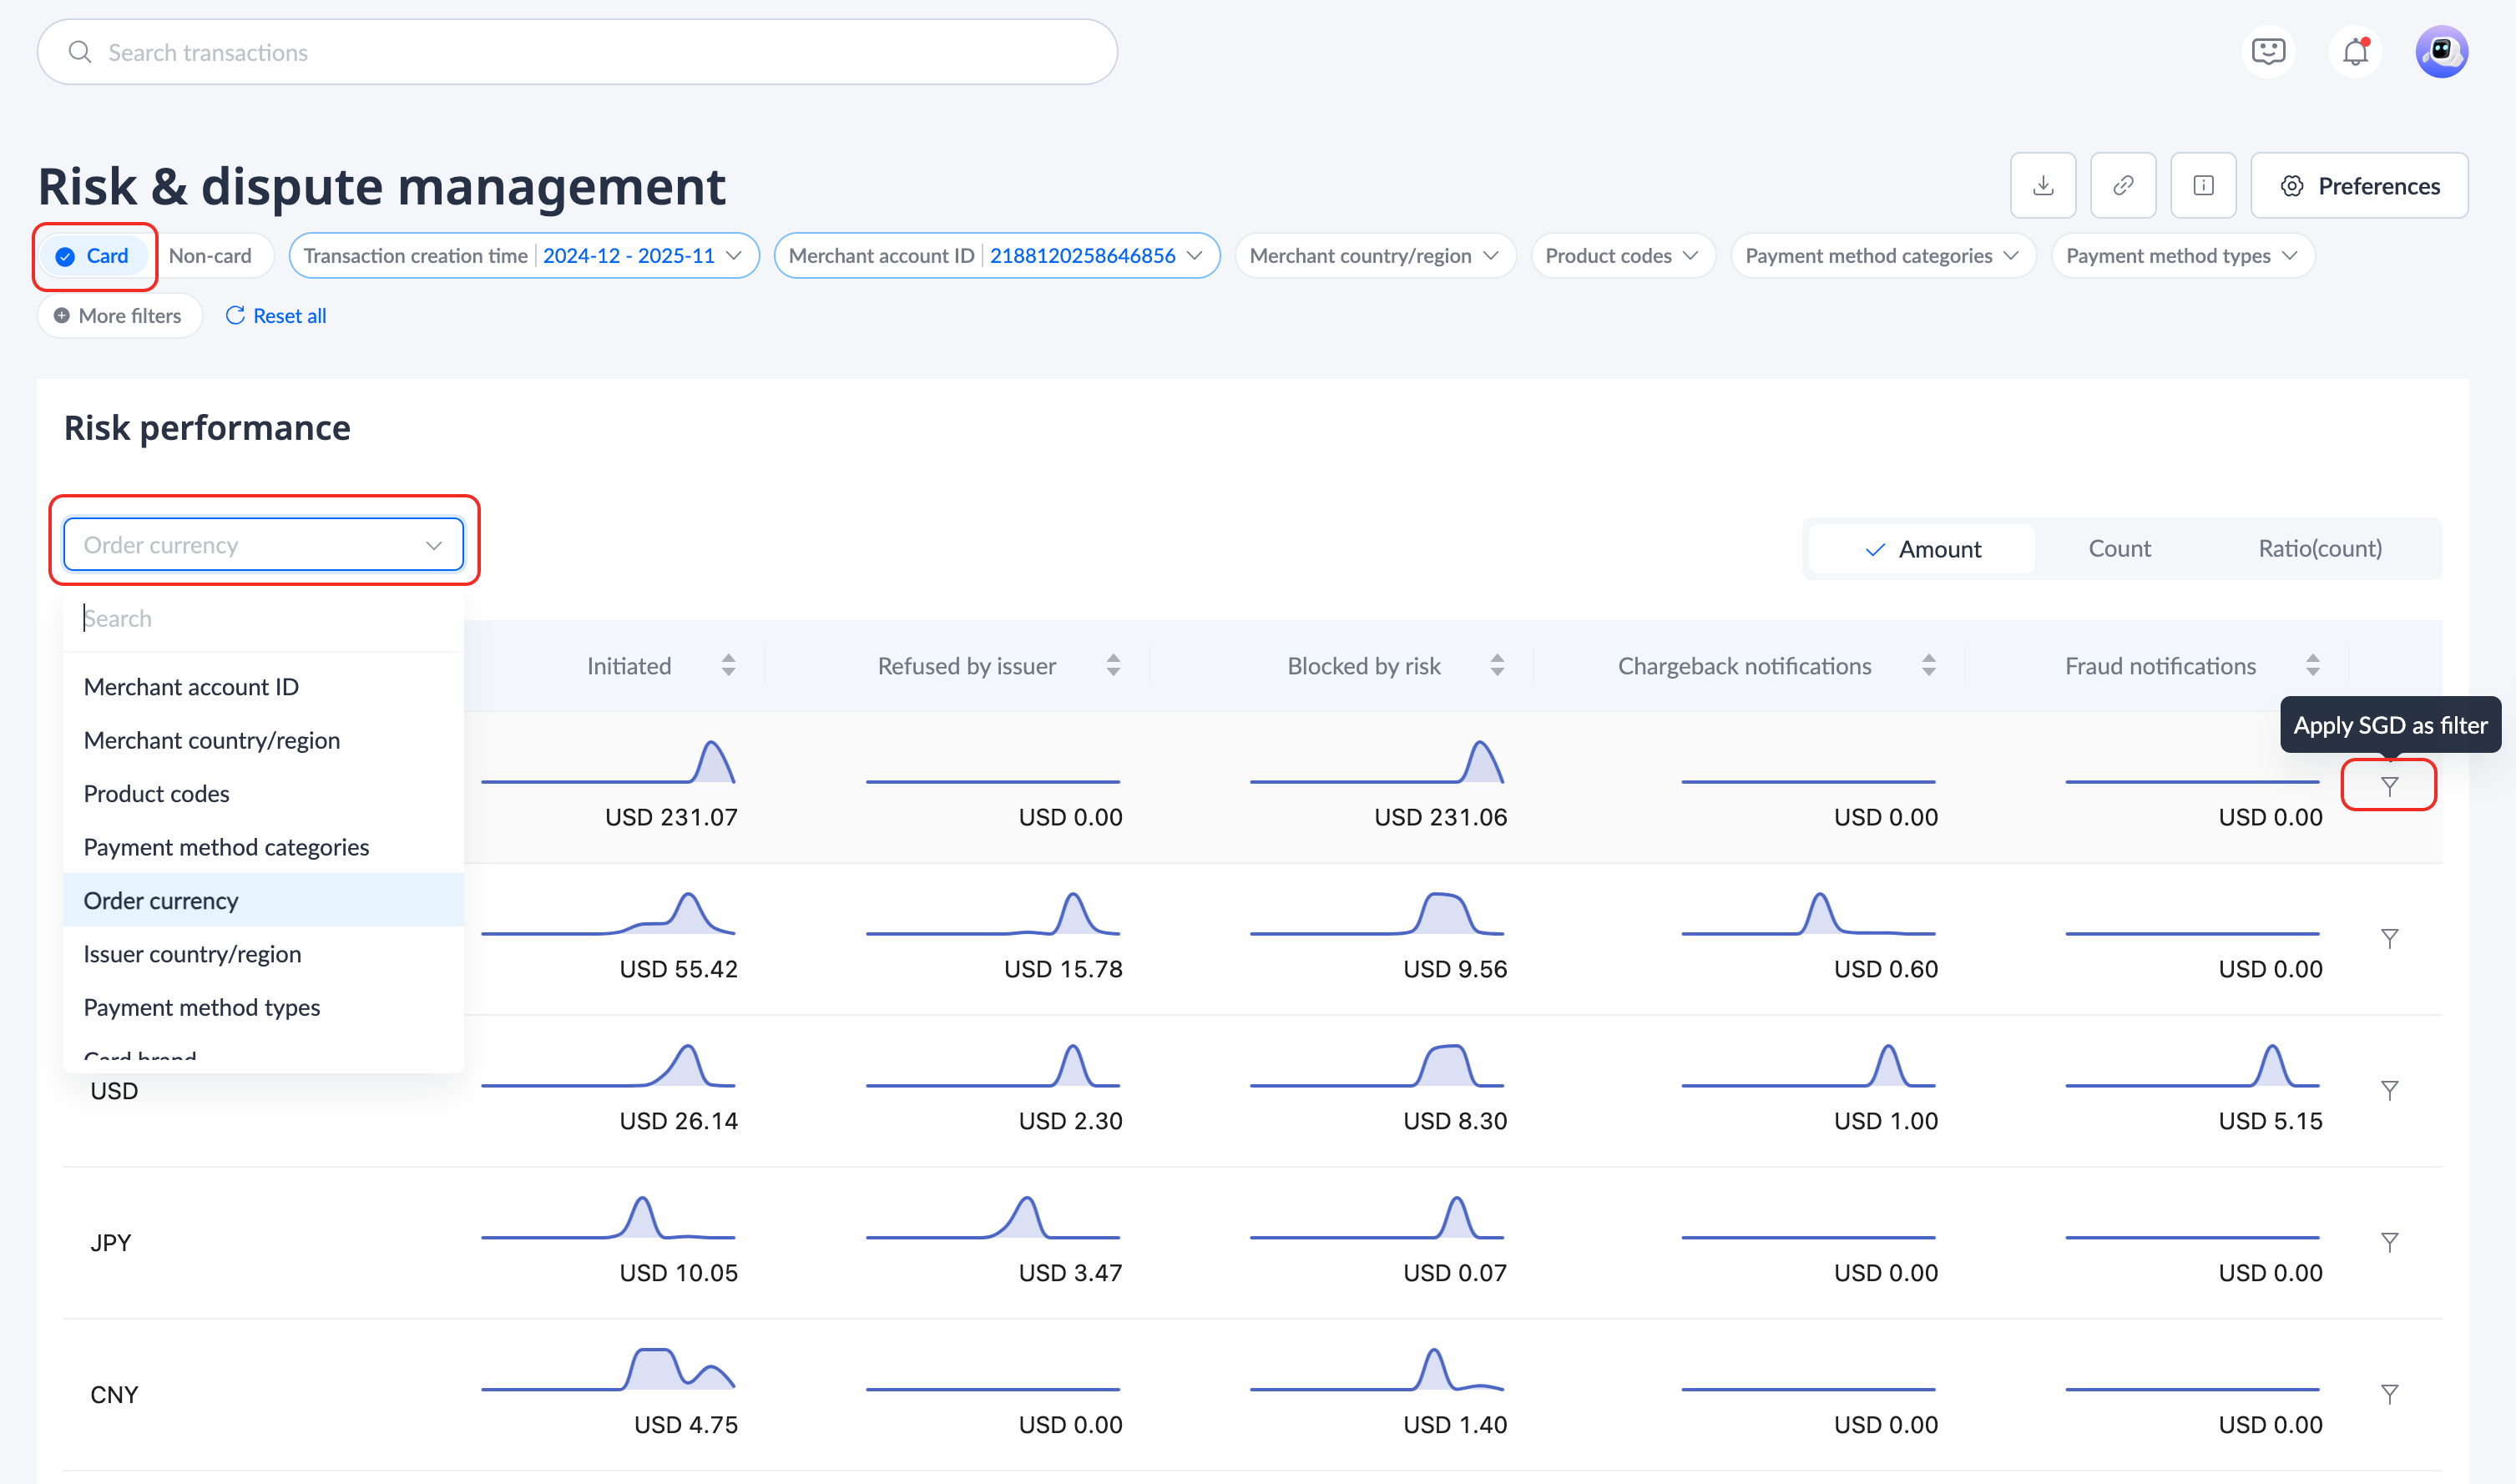Apply SGD as filter funnel icon
Viewport: 2516px width, 1484px height.
tap(2389, 787)
